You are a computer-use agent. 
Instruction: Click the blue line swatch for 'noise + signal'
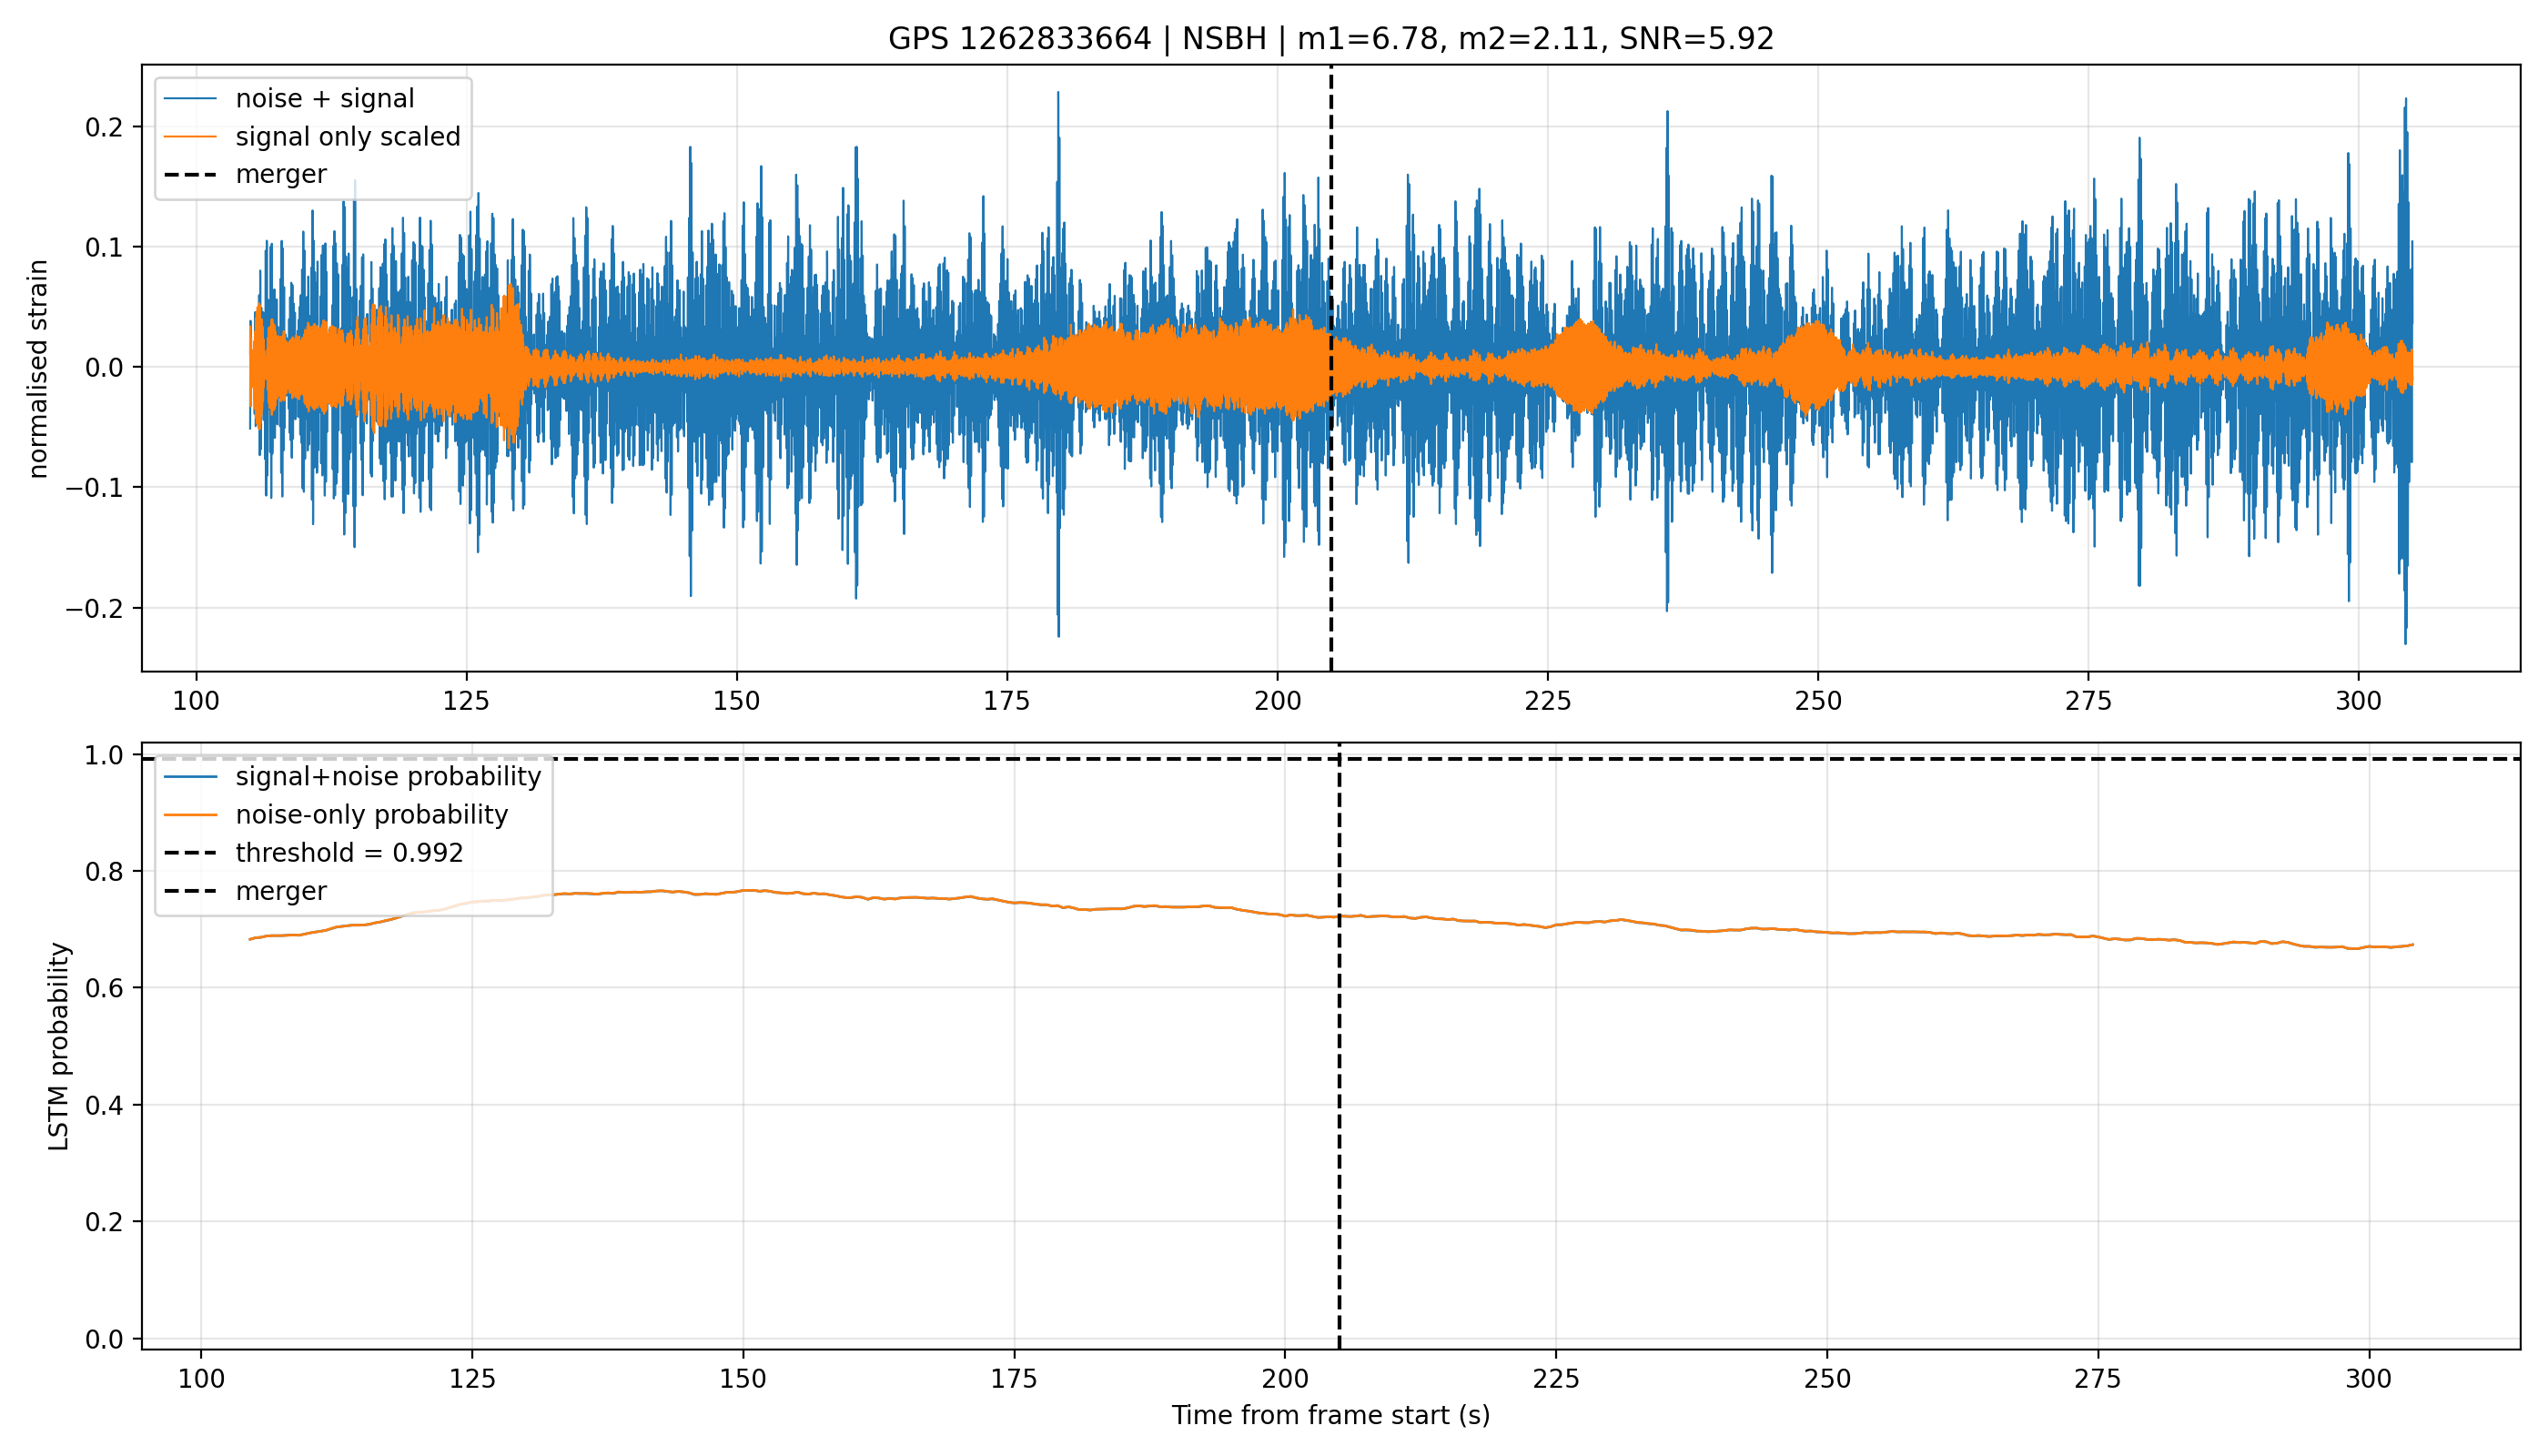190,98
